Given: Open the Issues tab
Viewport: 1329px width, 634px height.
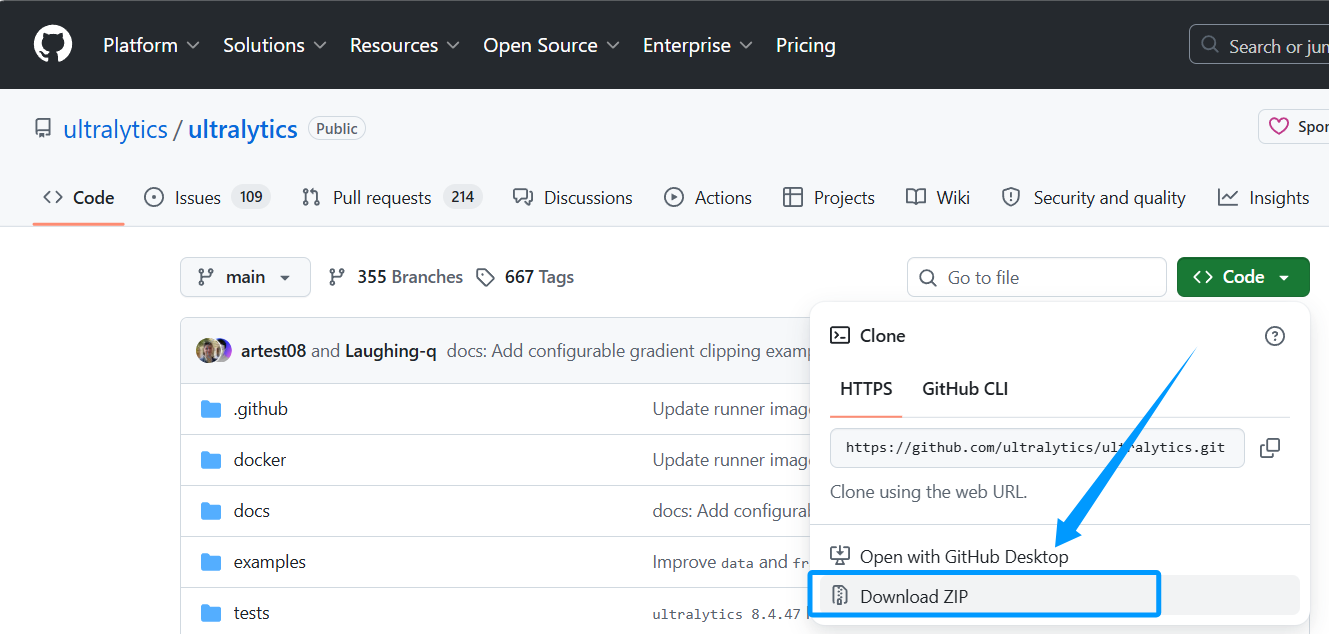Looking at the screenshot, I should pyautogui.click(x=207, y=198).
